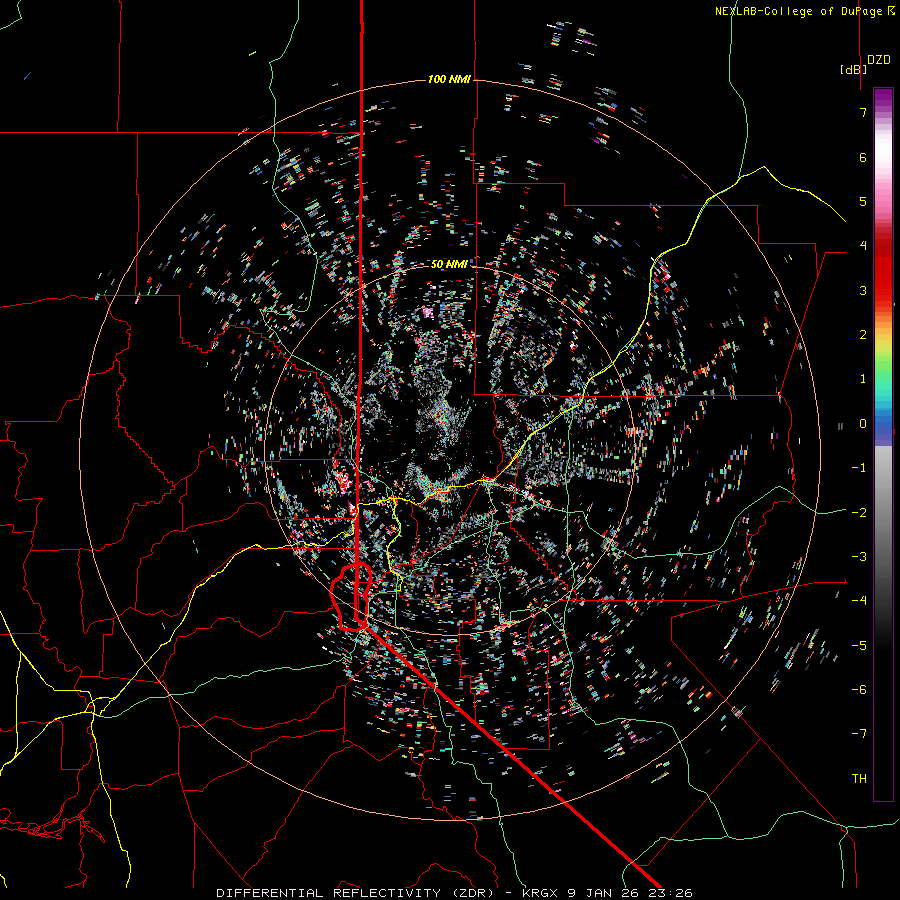Viewport: 900px width, 900px height.
Task: Click the ZDR color scale bar
Action: (883, 444)
